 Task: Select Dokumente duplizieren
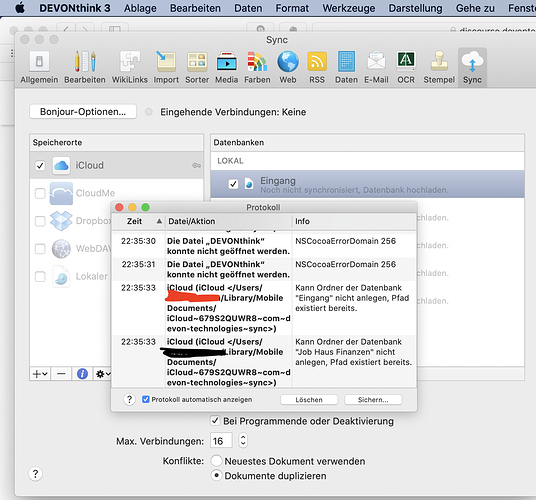[x=216, y=475]
